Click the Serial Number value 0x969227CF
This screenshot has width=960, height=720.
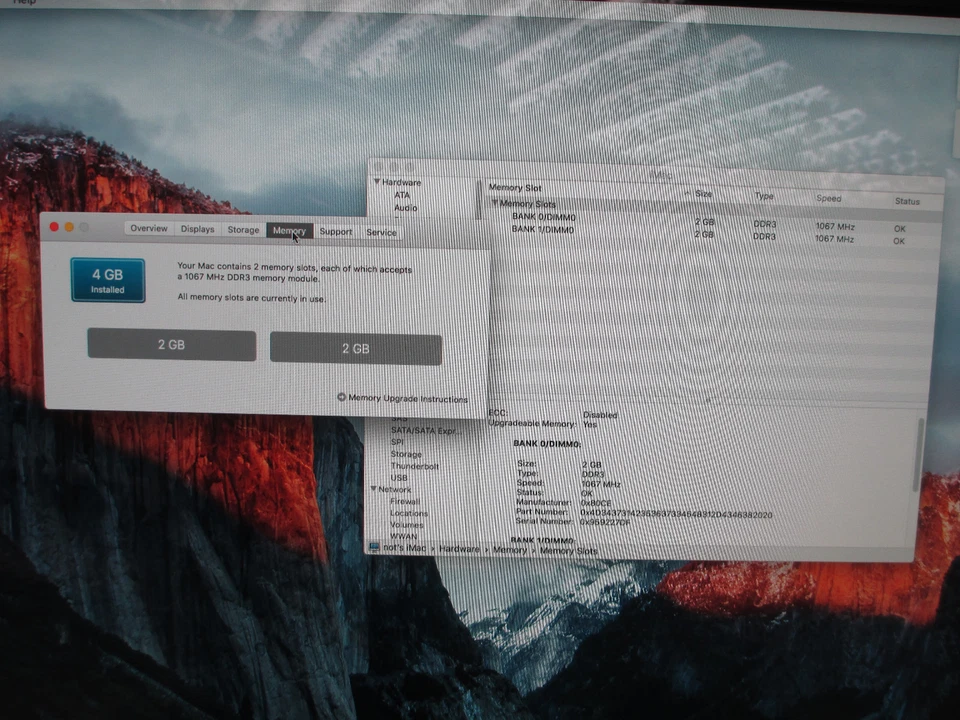click(605, 522)
